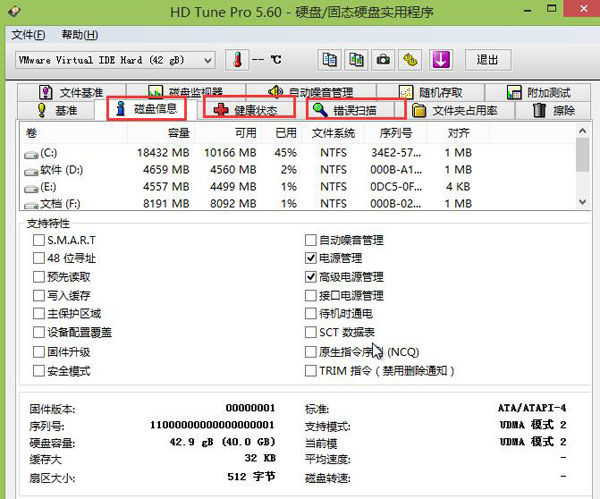
Task: Open the VMware Virtual IDE drive dropdown
Action: tap(115, 60)
